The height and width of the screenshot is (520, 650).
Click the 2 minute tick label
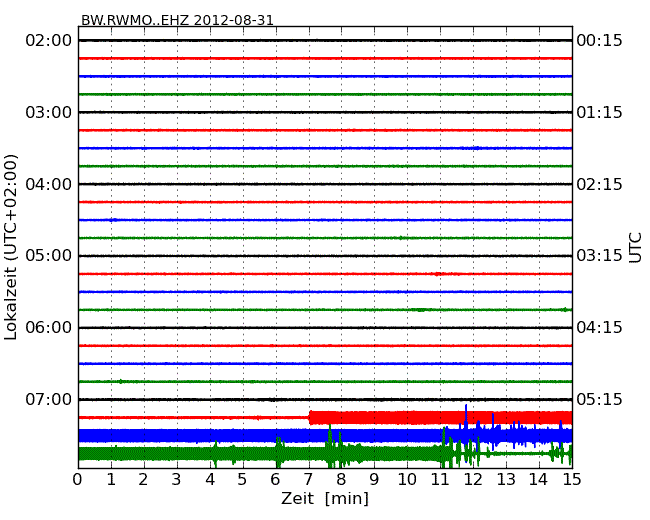point(143,480)
